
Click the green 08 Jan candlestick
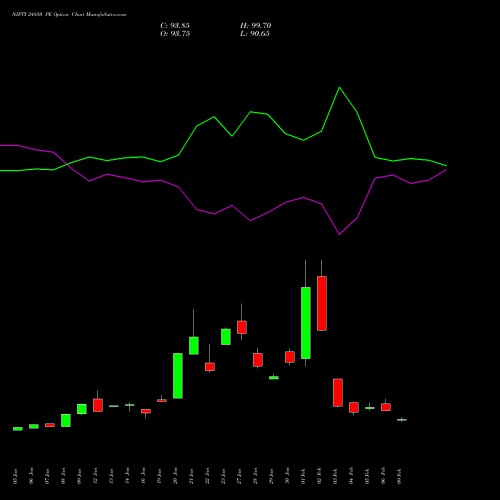pyautogui.click(x=66, y=420)
